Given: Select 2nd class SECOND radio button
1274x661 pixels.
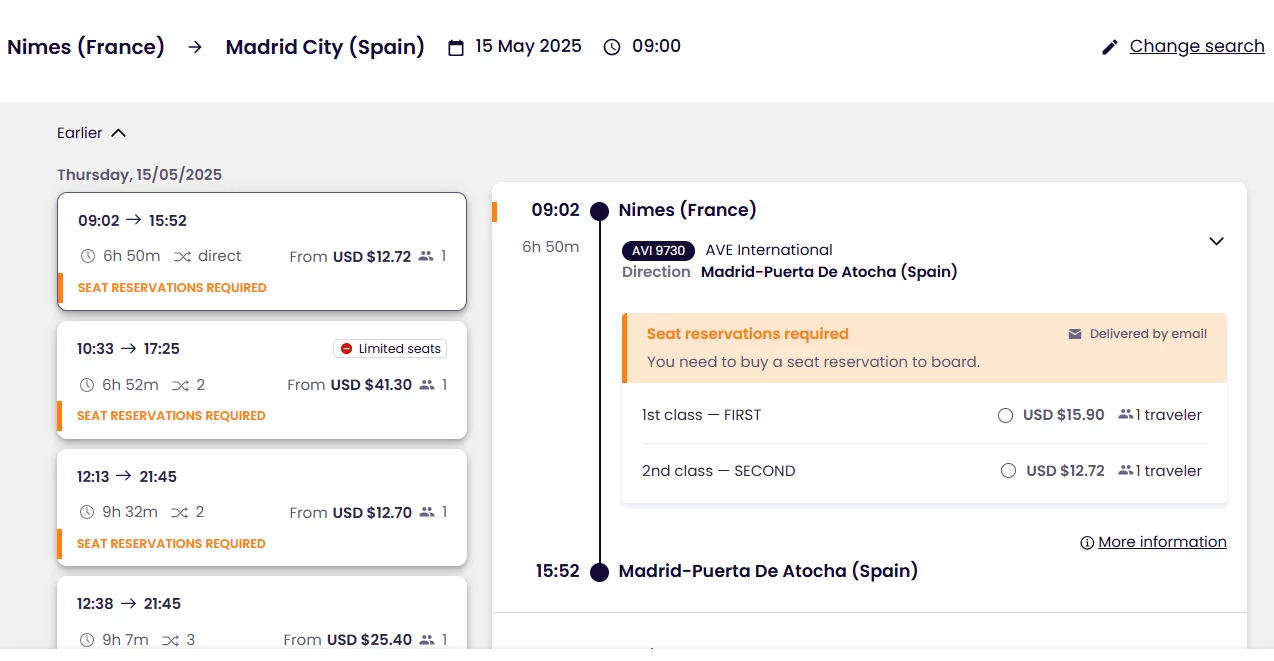Looking at the screenshot, I should tap(1008, 471).
